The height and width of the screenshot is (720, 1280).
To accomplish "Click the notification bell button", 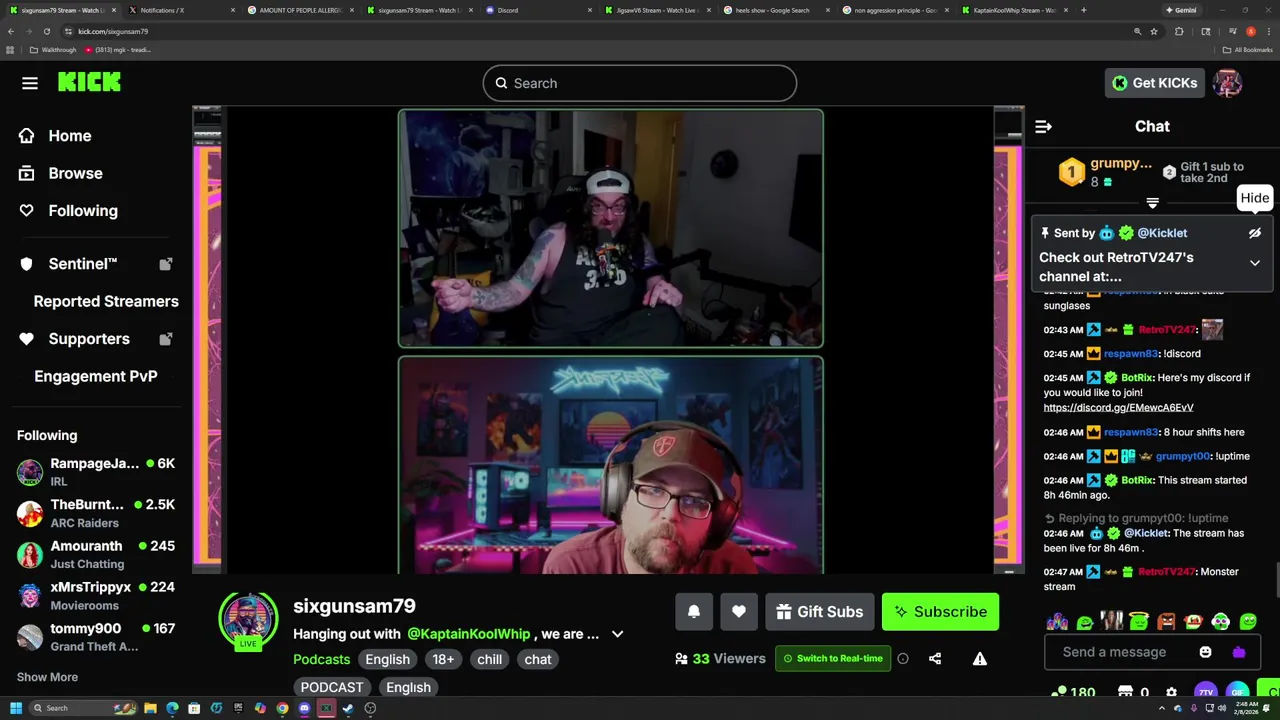I will click(694, 612).
